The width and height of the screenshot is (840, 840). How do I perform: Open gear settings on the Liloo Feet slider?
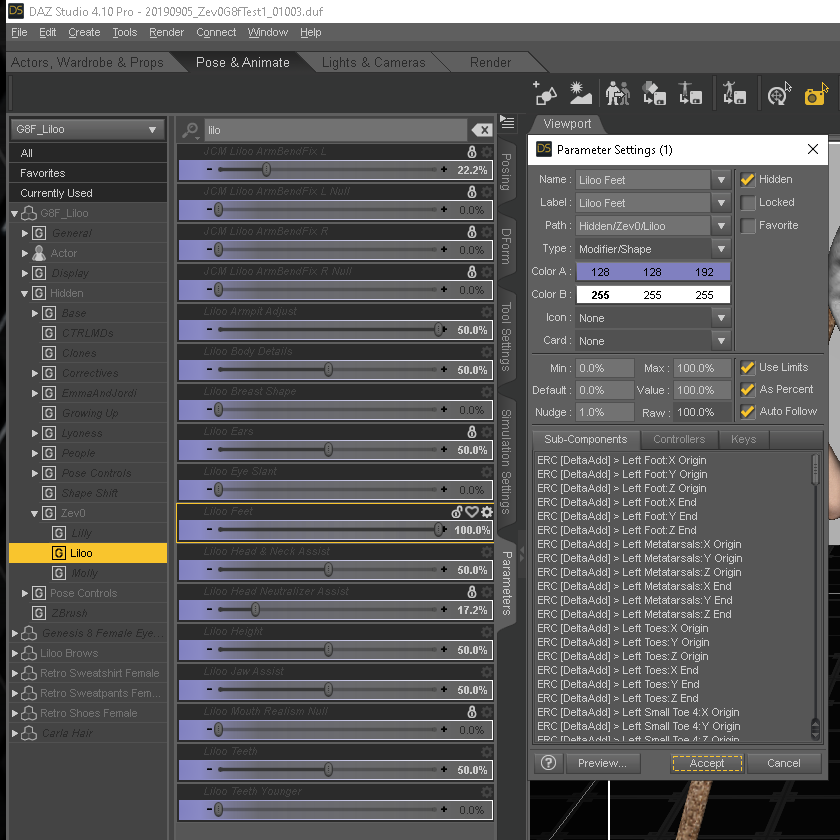(x=486, y=512)
